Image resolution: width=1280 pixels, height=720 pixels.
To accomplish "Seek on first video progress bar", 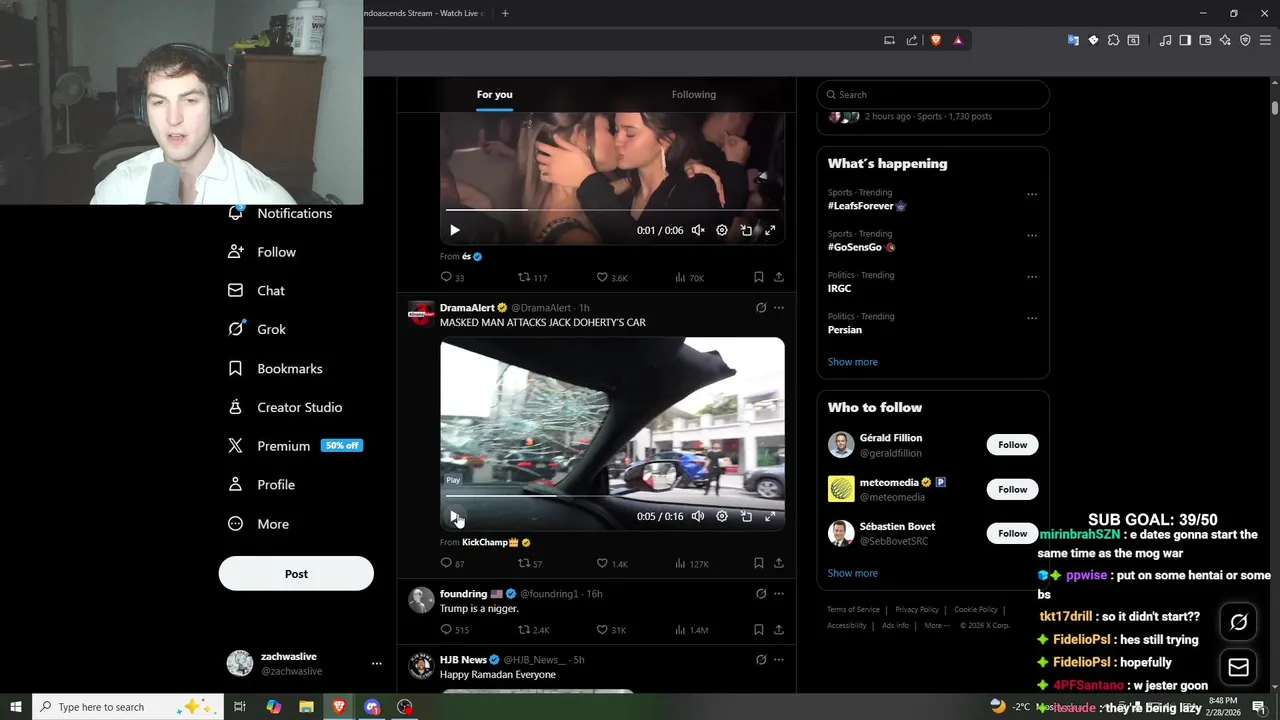I will [x=612, y=210].
